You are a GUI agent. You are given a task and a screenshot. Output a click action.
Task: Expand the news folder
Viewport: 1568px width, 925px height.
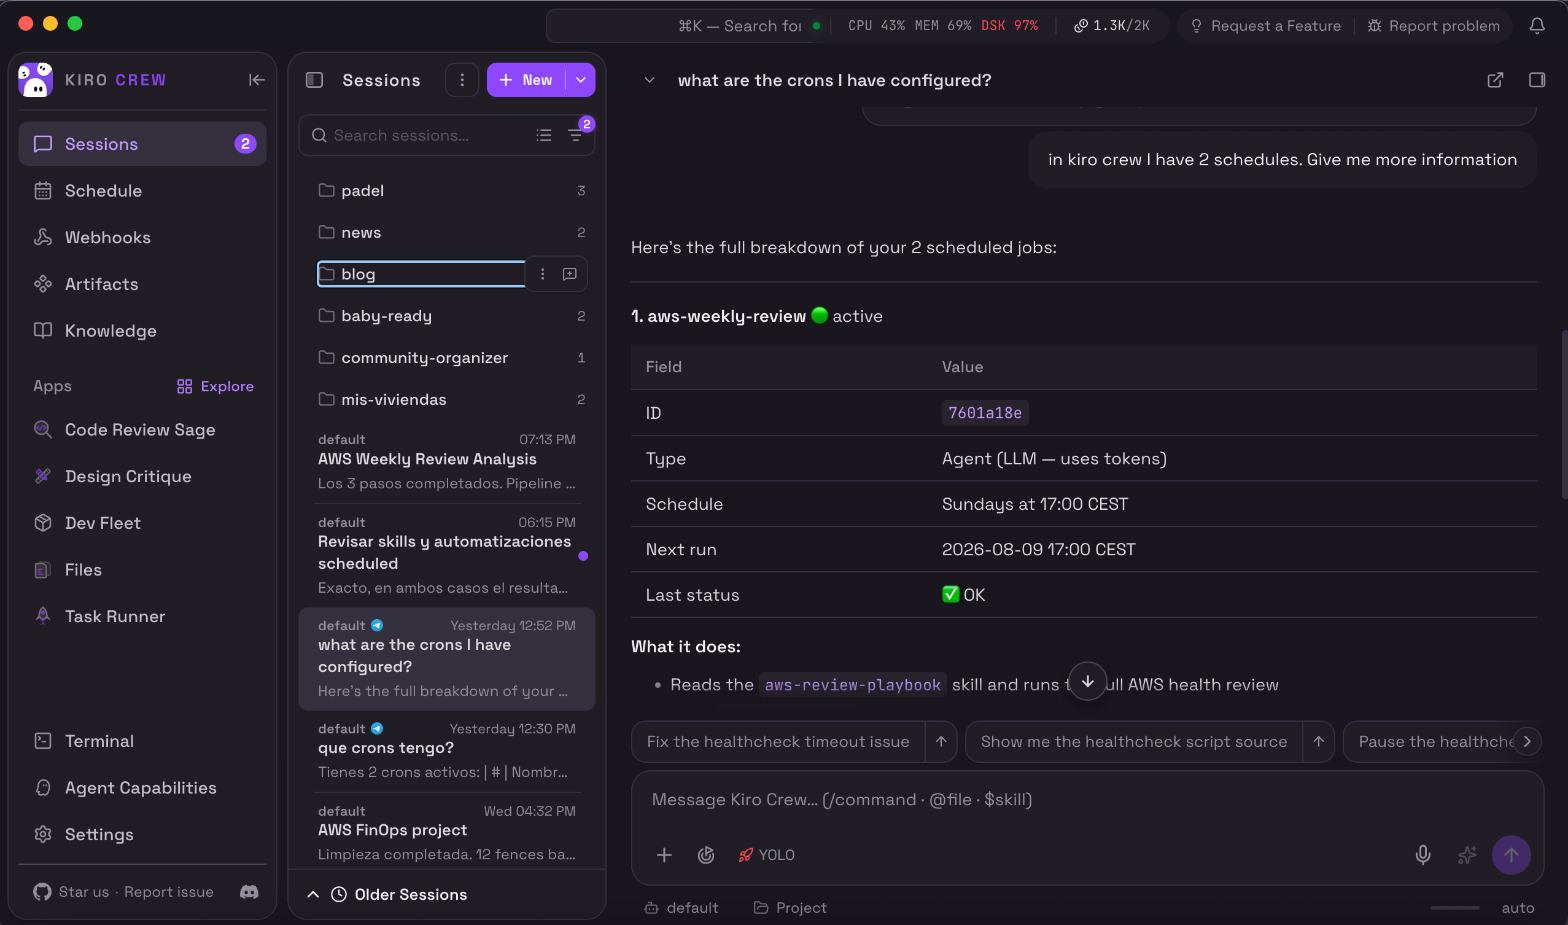click(x=452, y=233)
